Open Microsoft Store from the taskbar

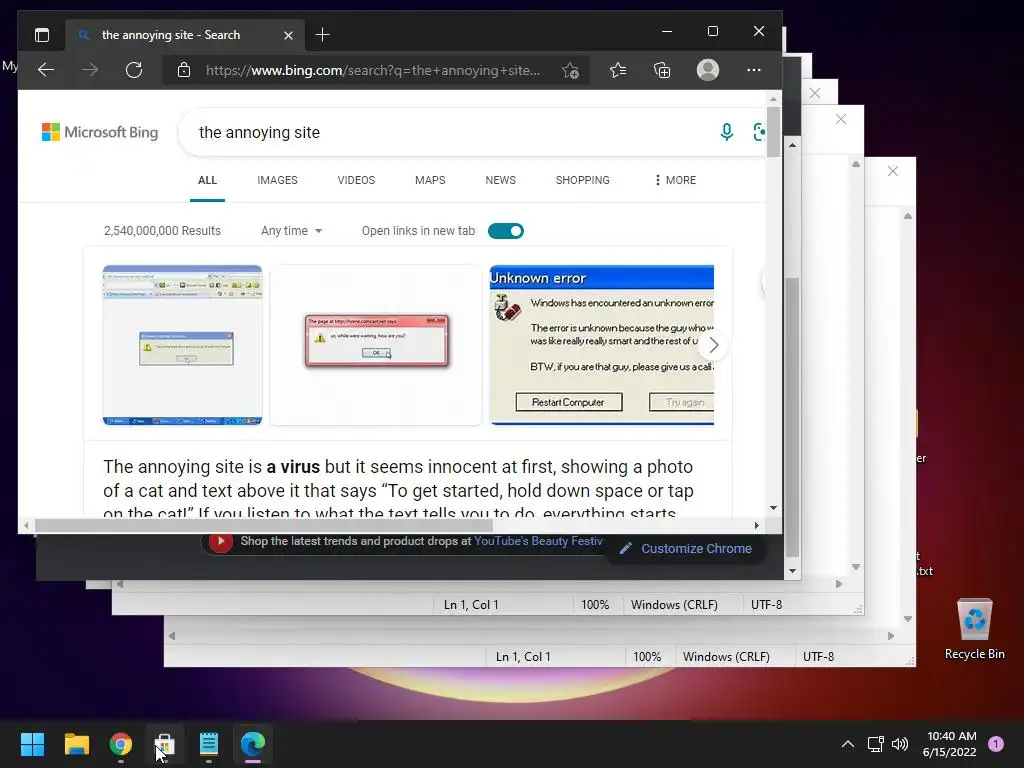tap(165, 743)
